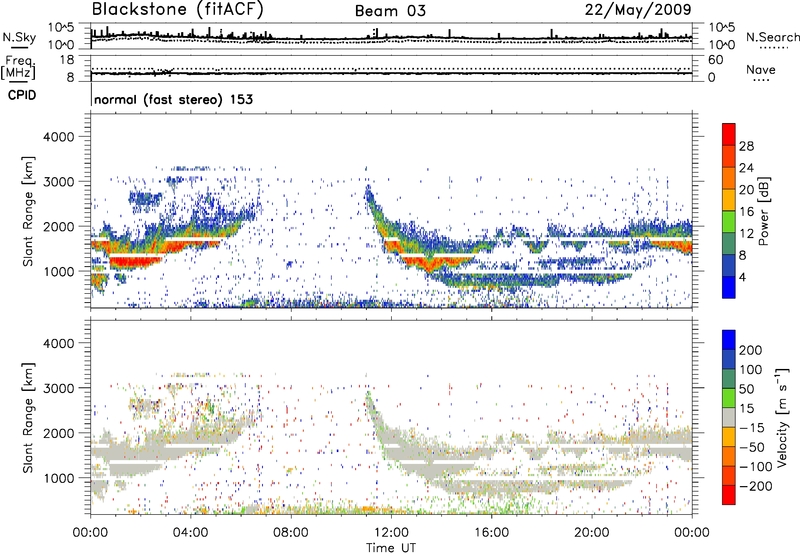
Task: Click the 20:00 time axis tick label
Action: (x=591, y=533)
